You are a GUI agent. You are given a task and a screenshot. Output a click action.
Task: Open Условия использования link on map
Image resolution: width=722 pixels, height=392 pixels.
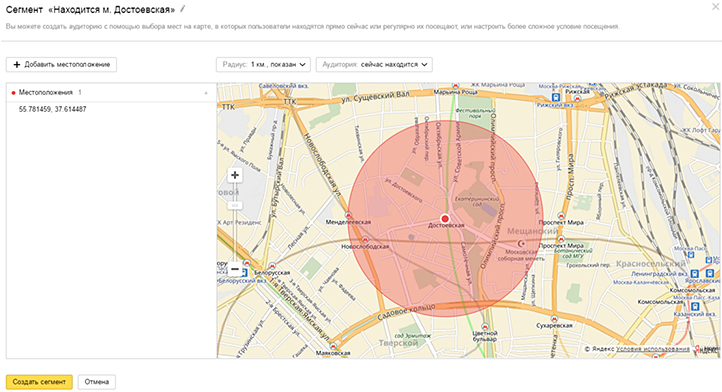pos(653,349)
